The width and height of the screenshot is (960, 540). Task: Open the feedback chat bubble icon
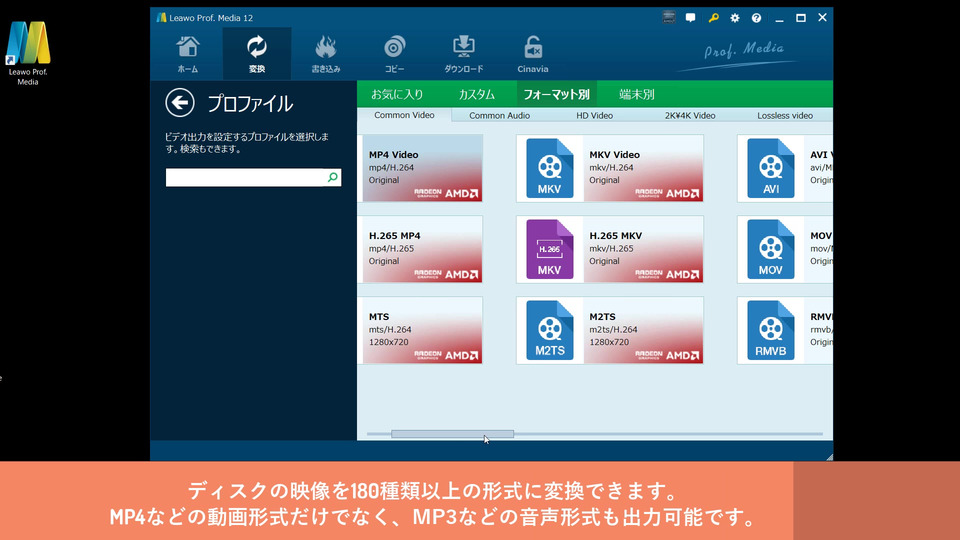coord(691,18)
